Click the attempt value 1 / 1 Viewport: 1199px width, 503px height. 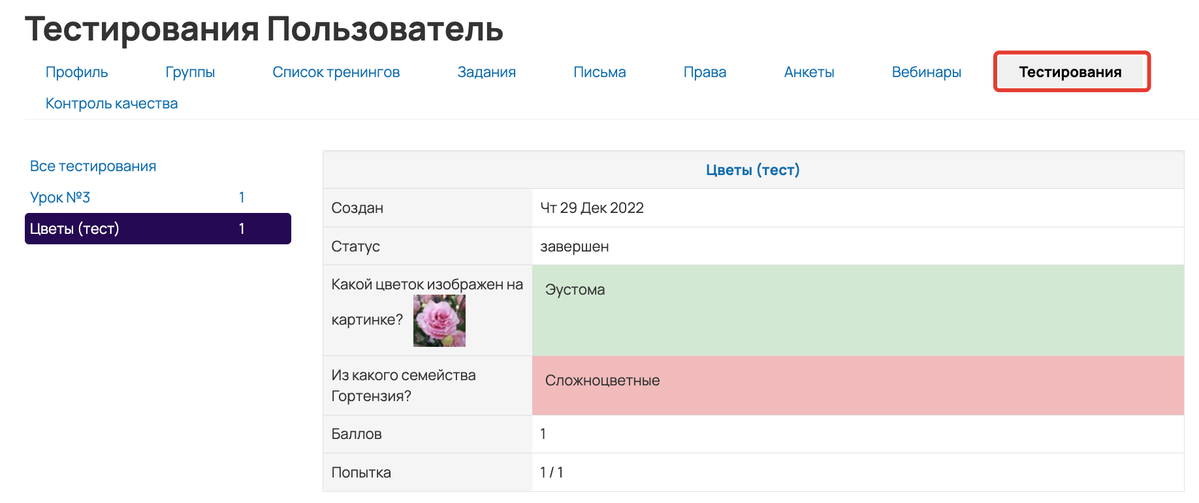pyautogui.click(x=551, y=472)
